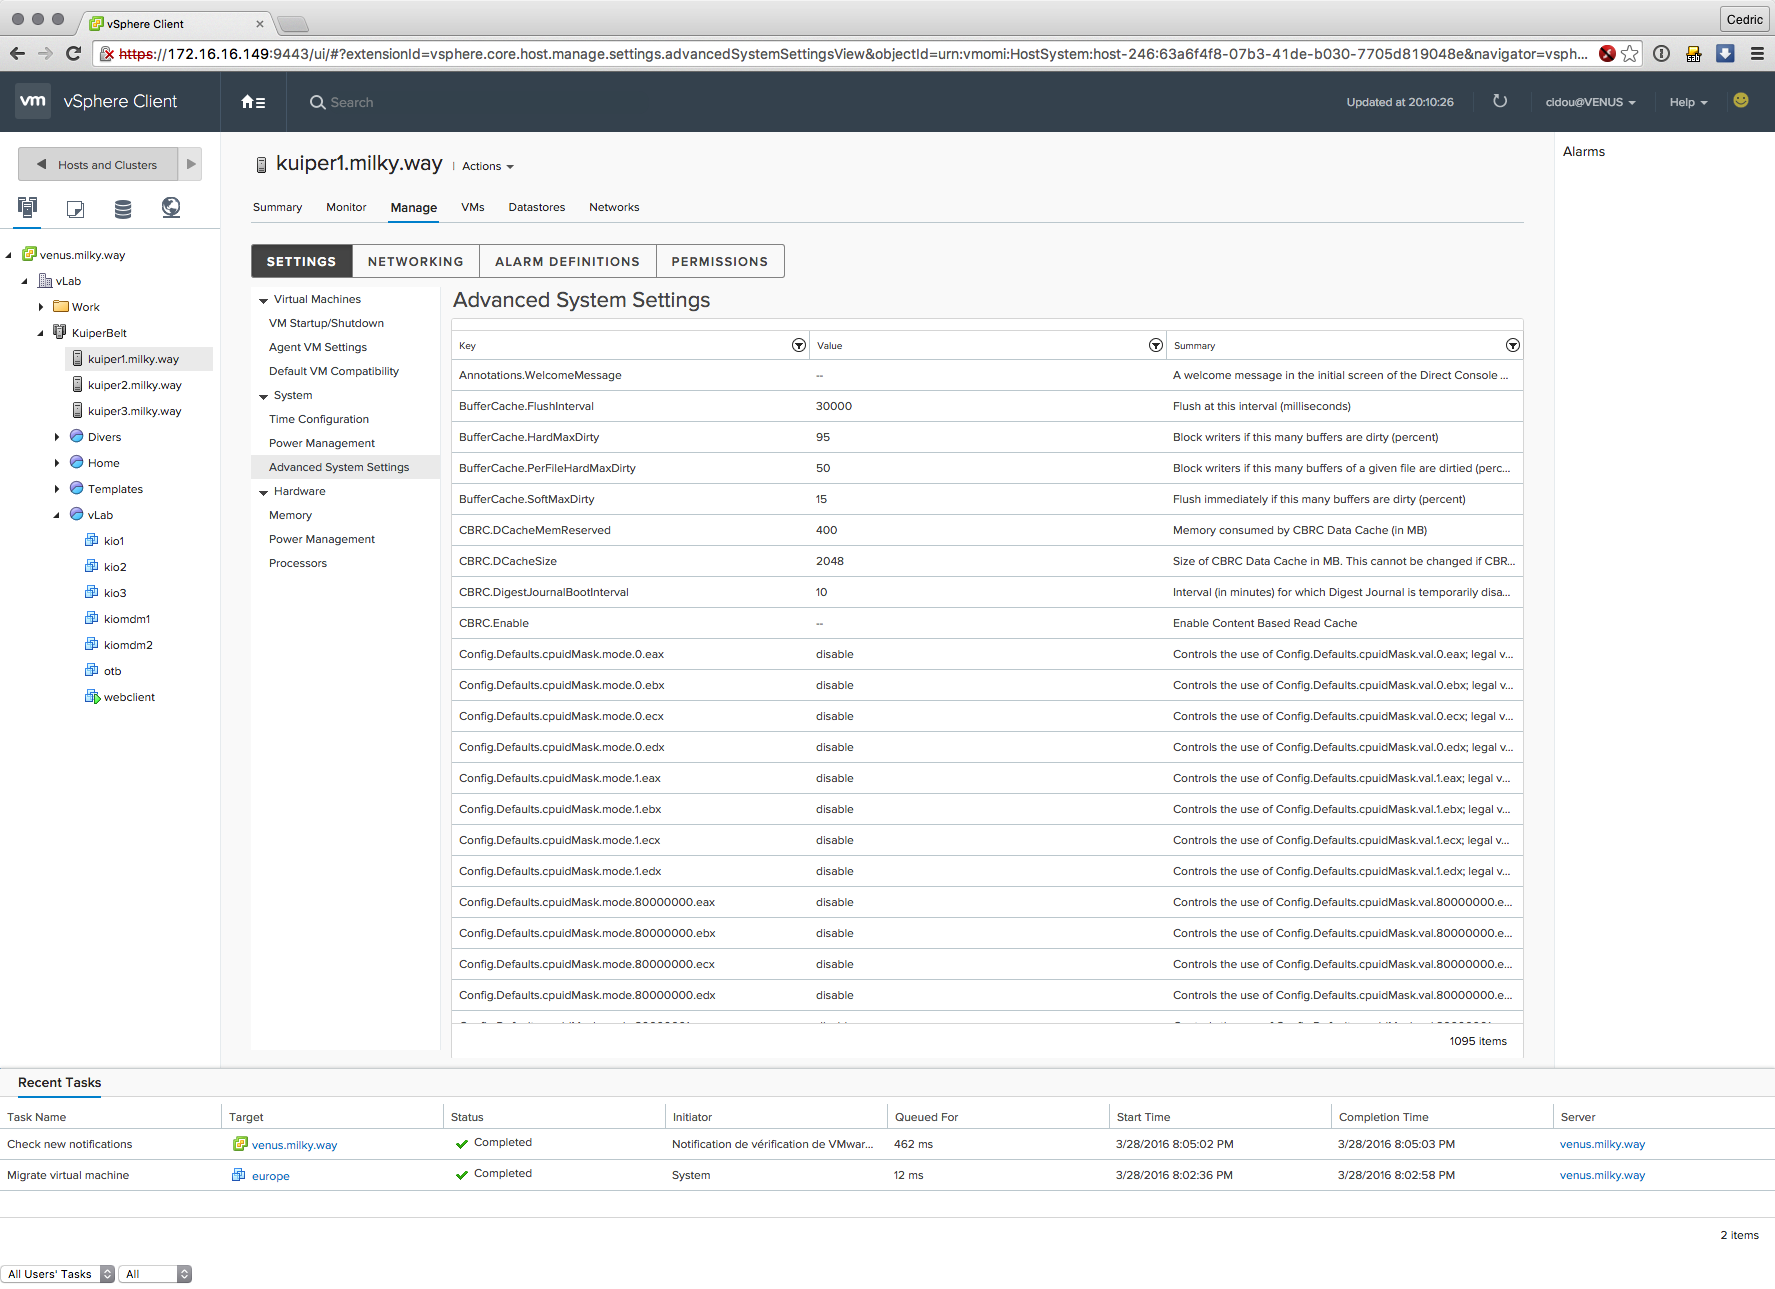Open the Networks tab
The image size is (1775, 1289).
pyautogui.click(x=614, y=207)
